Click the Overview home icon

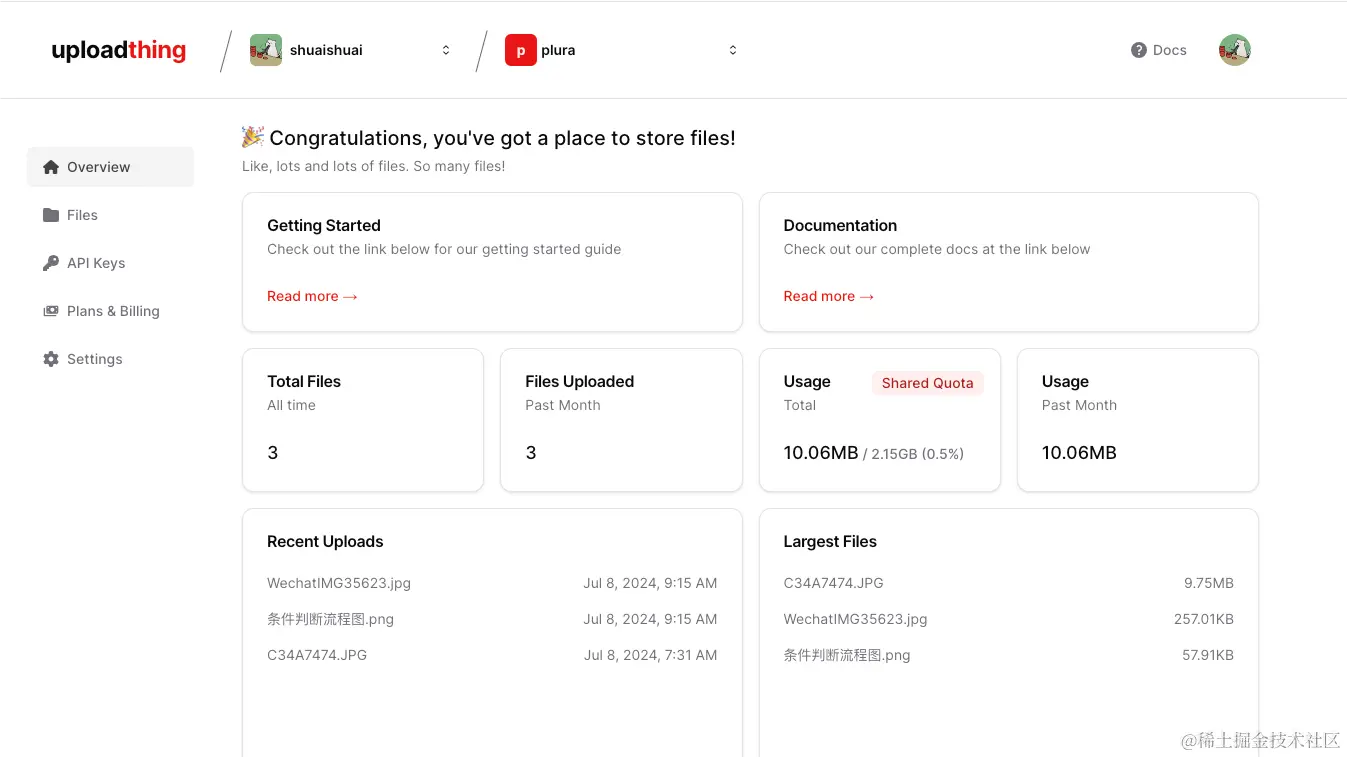coord(51,167)
